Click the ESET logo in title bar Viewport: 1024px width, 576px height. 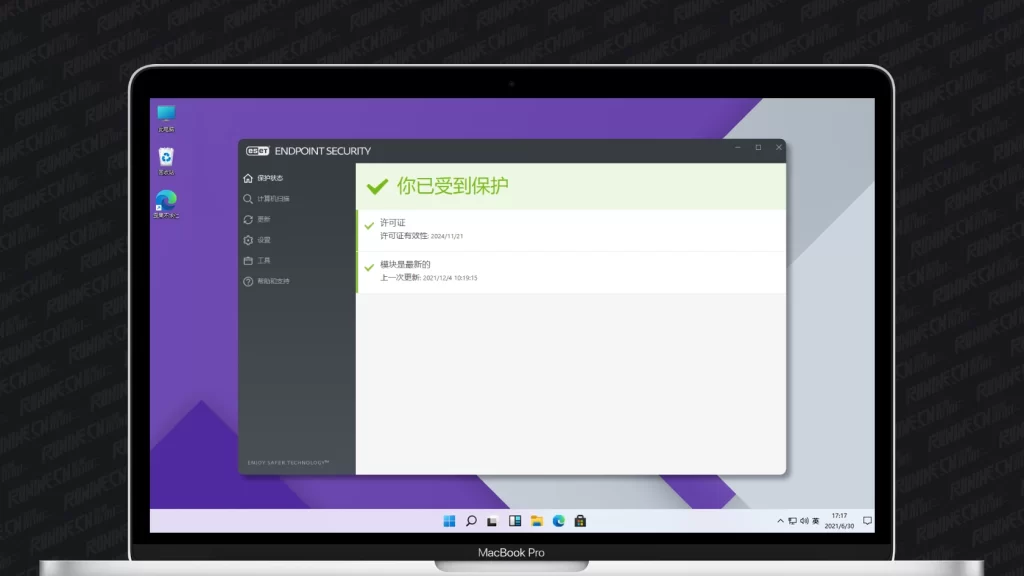tap(258, 151)
